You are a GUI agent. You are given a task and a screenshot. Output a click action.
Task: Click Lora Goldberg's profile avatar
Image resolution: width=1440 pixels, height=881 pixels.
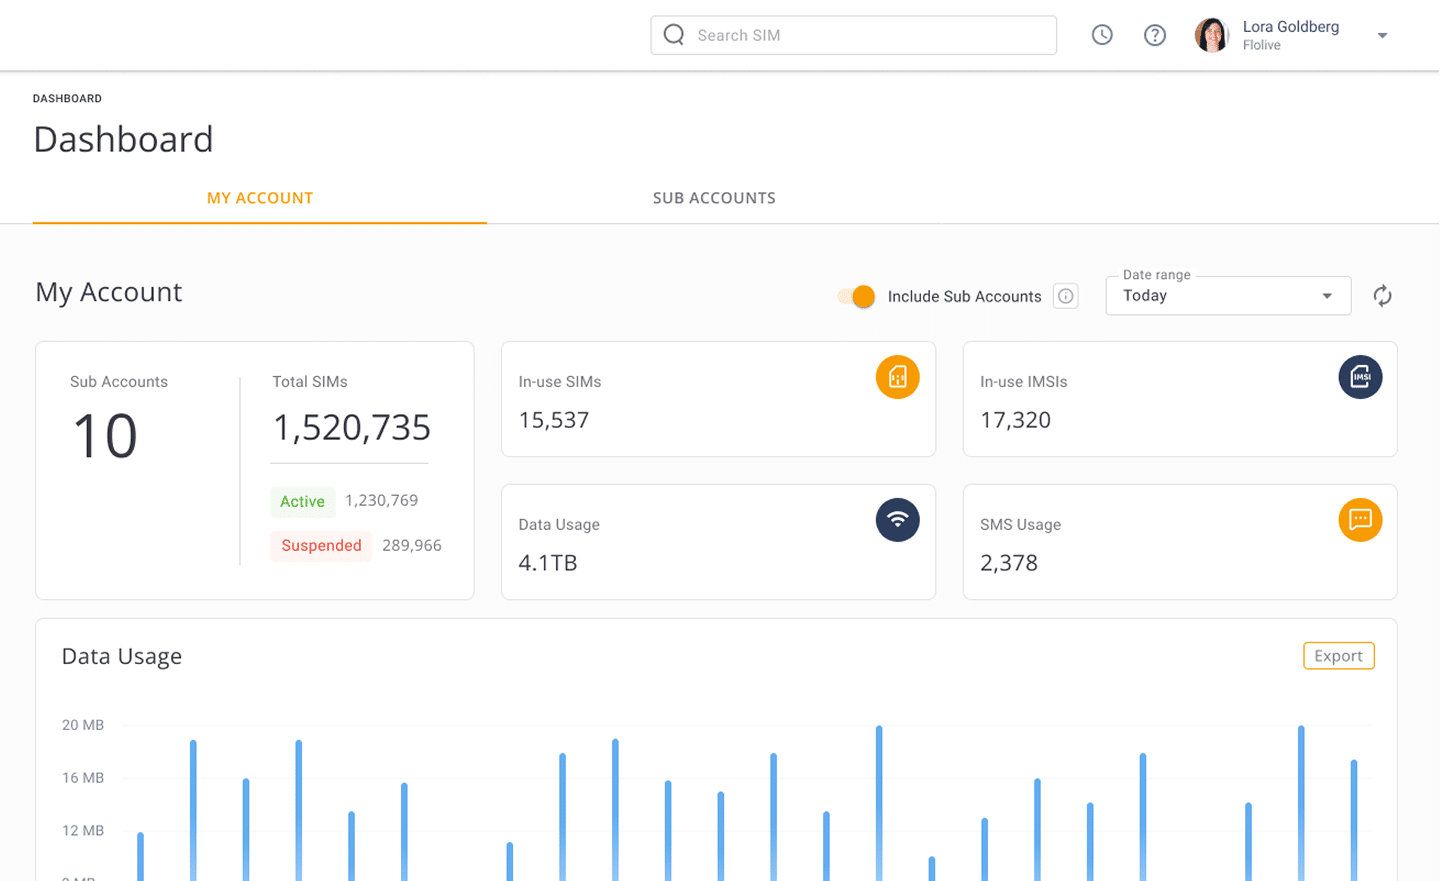(x=1212, y=35)
